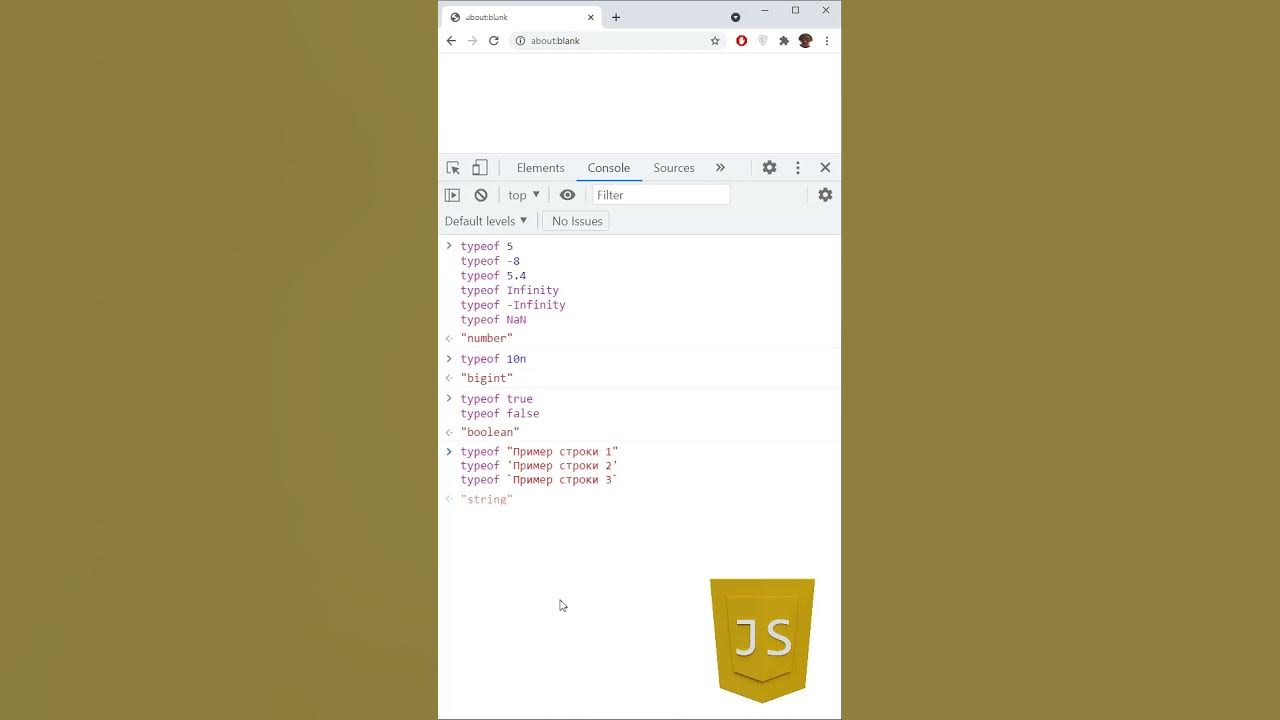Click the browser back arrow
1280x720 pixels.
click(451, 41)
